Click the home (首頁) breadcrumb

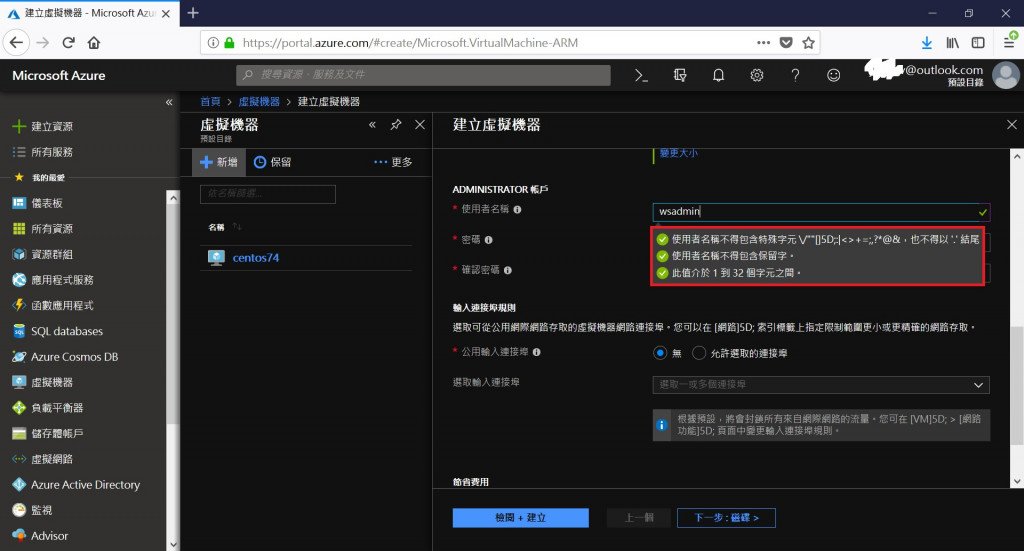pos(210,101)
